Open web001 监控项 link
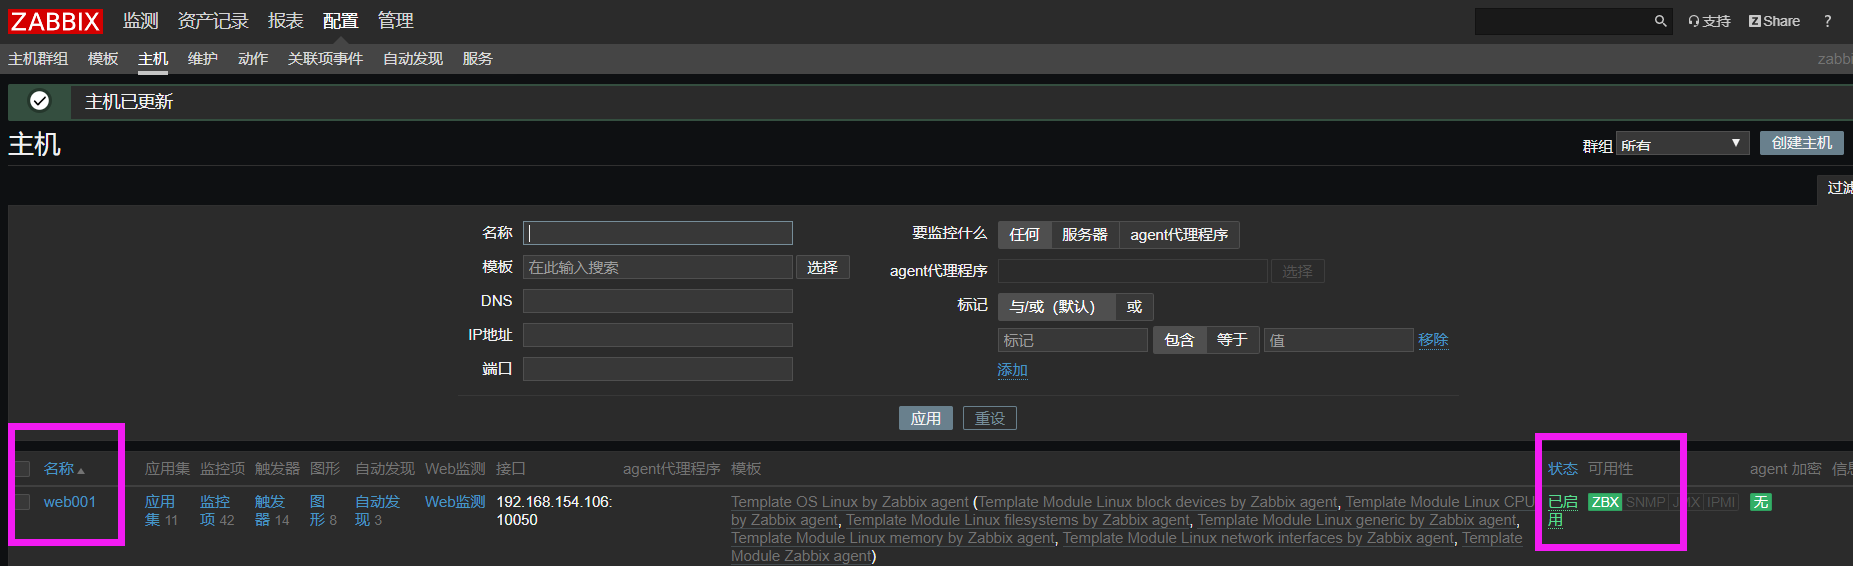Viewport: 1853px width, 566px height. (x=214, y=511)
